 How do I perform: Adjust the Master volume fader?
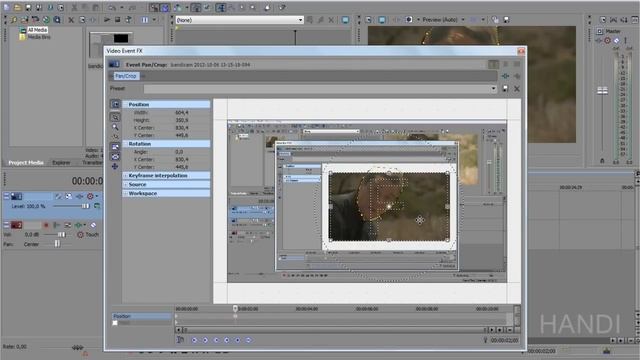pos(602,91)
